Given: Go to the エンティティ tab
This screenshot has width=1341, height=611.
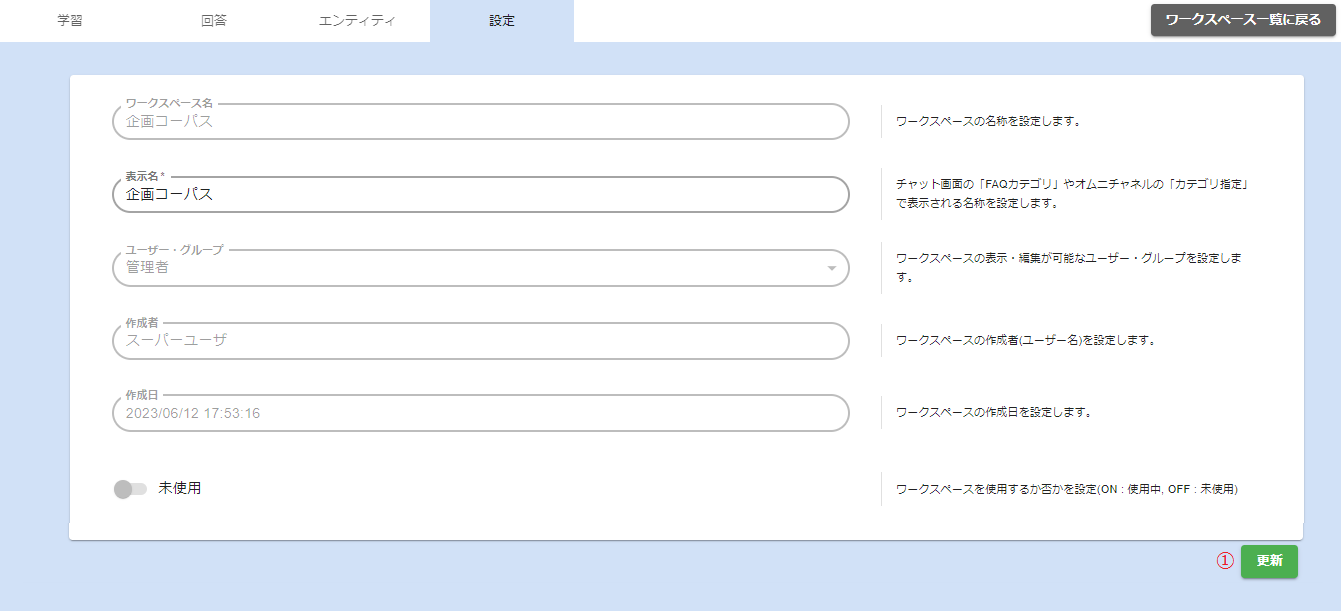Looking at the screenshot, I should (357, 21).
